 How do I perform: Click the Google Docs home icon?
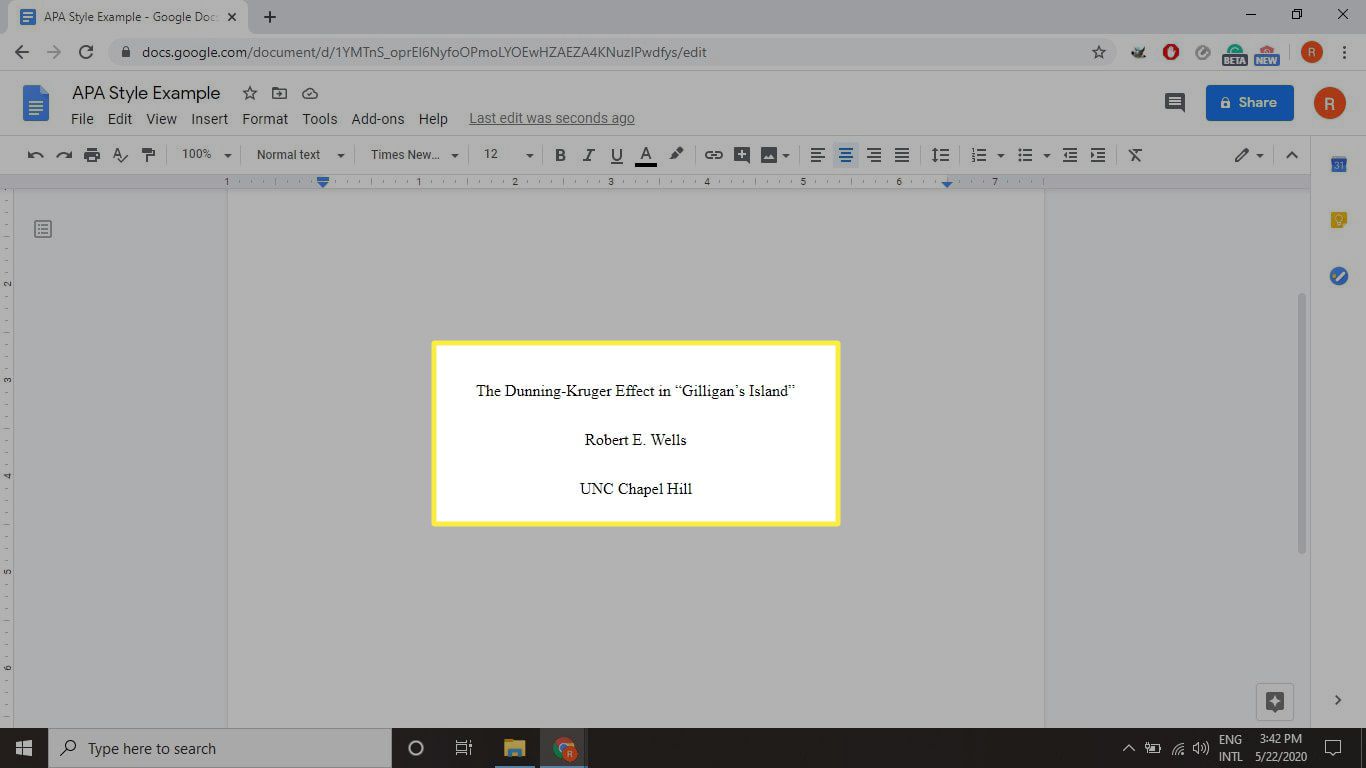(36, 102)
